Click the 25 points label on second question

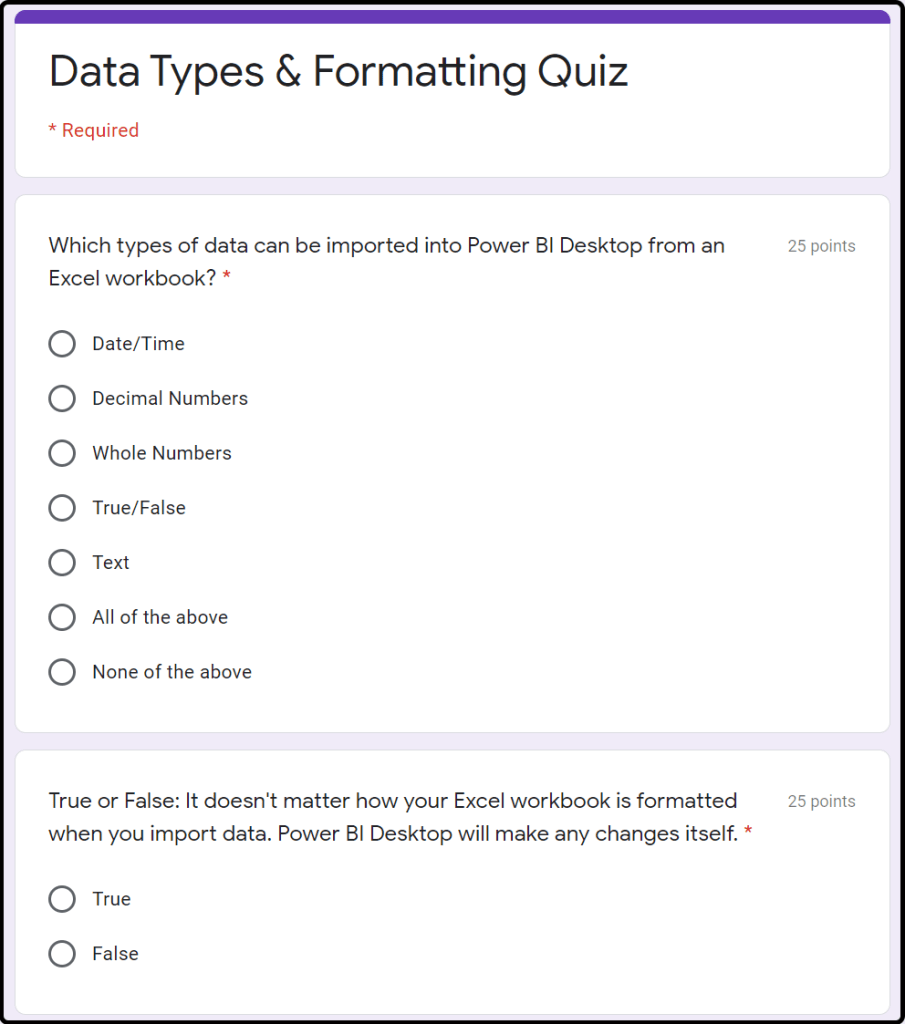coord(821,801)
